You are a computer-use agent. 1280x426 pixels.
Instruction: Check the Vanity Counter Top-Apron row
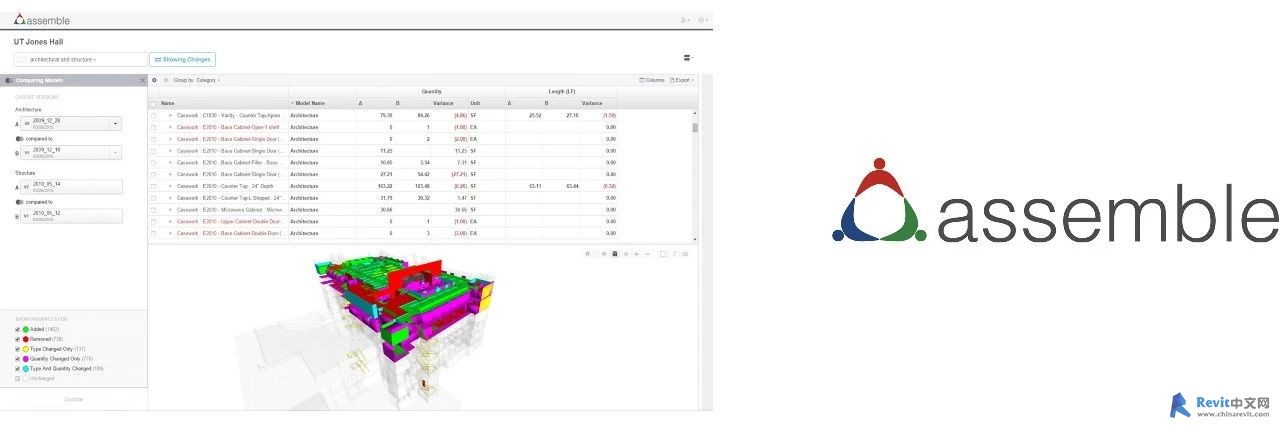[153, 115]
